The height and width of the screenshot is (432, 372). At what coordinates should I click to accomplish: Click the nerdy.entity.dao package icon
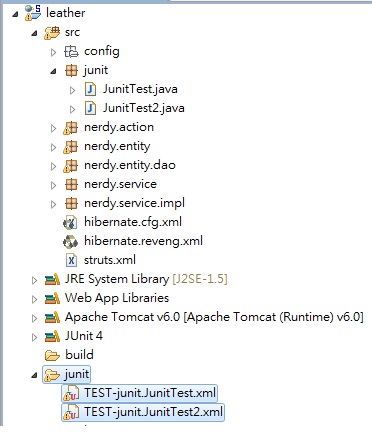pos(70,166)
